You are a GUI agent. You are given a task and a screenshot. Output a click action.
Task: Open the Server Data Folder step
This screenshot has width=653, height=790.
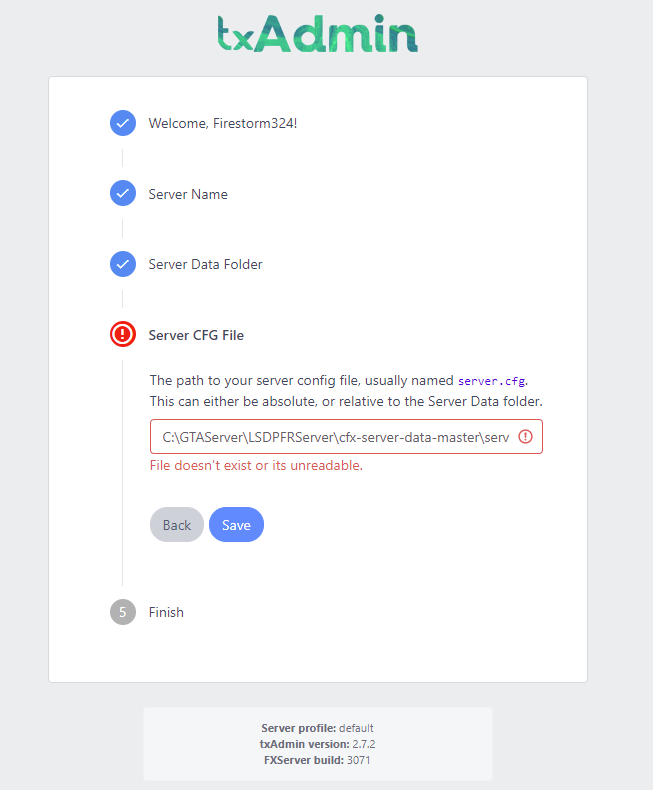coord(206,265)
